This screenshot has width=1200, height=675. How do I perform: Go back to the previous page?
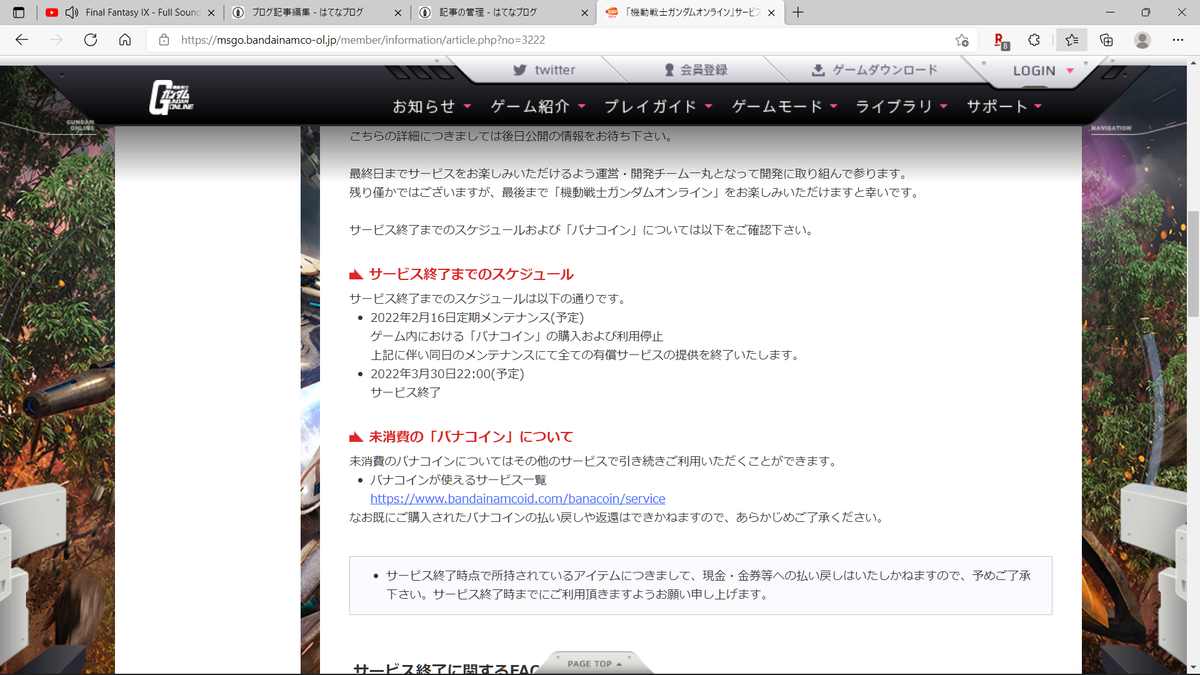(x=22, y=40)
